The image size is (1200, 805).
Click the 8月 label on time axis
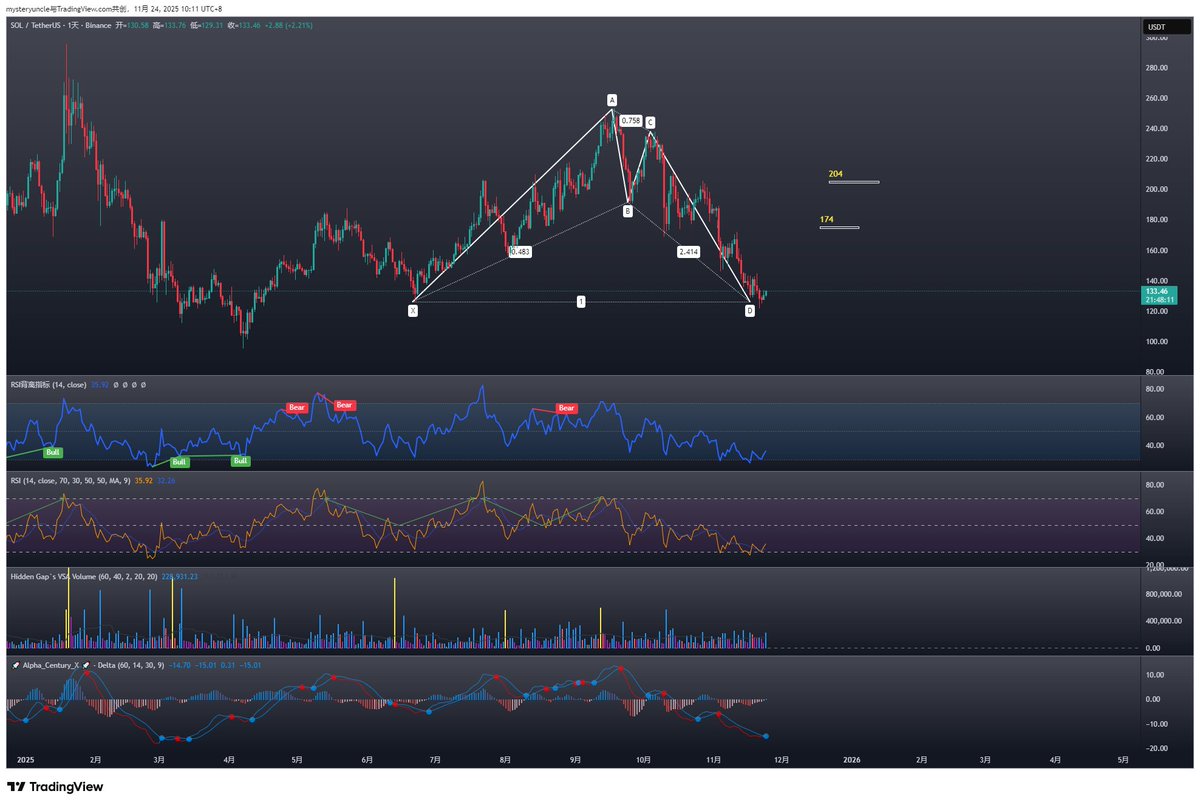[x=505, y=760]
